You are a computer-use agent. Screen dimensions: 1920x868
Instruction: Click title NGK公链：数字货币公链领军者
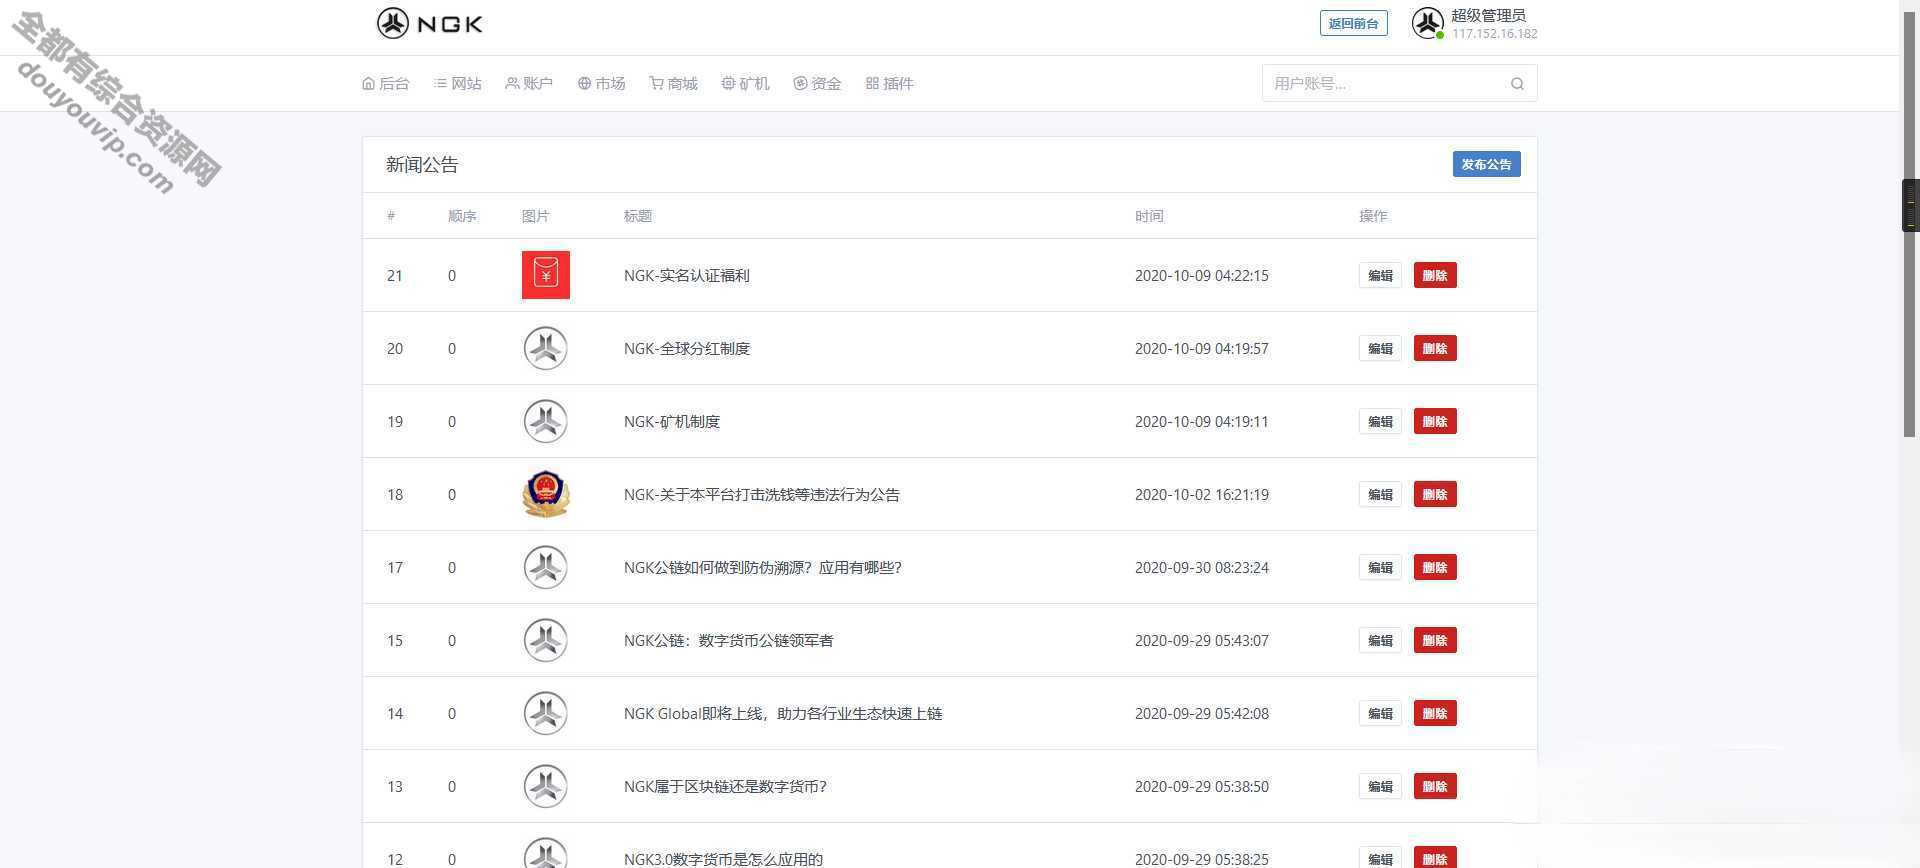(x=728, y=640)
